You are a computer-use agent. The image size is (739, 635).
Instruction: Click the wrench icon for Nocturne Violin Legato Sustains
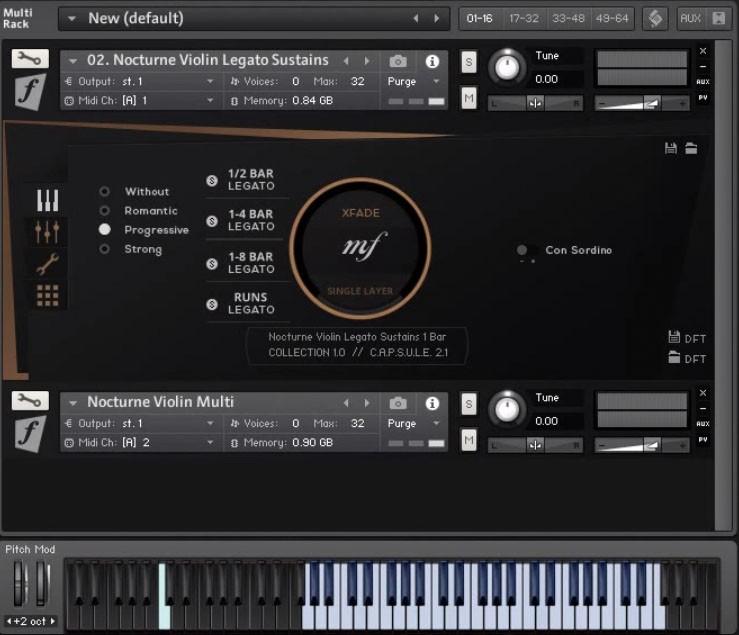click(x=30, y=59)
